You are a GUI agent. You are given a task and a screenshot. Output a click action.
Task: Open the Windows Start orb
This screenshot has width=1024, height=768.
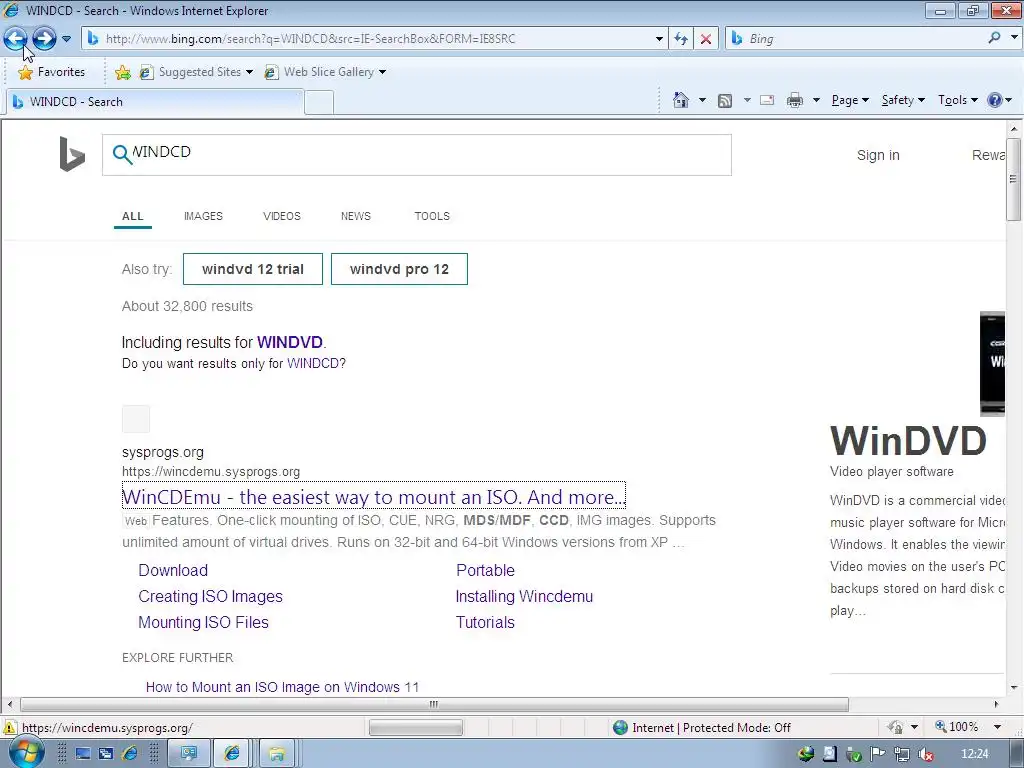27,752
